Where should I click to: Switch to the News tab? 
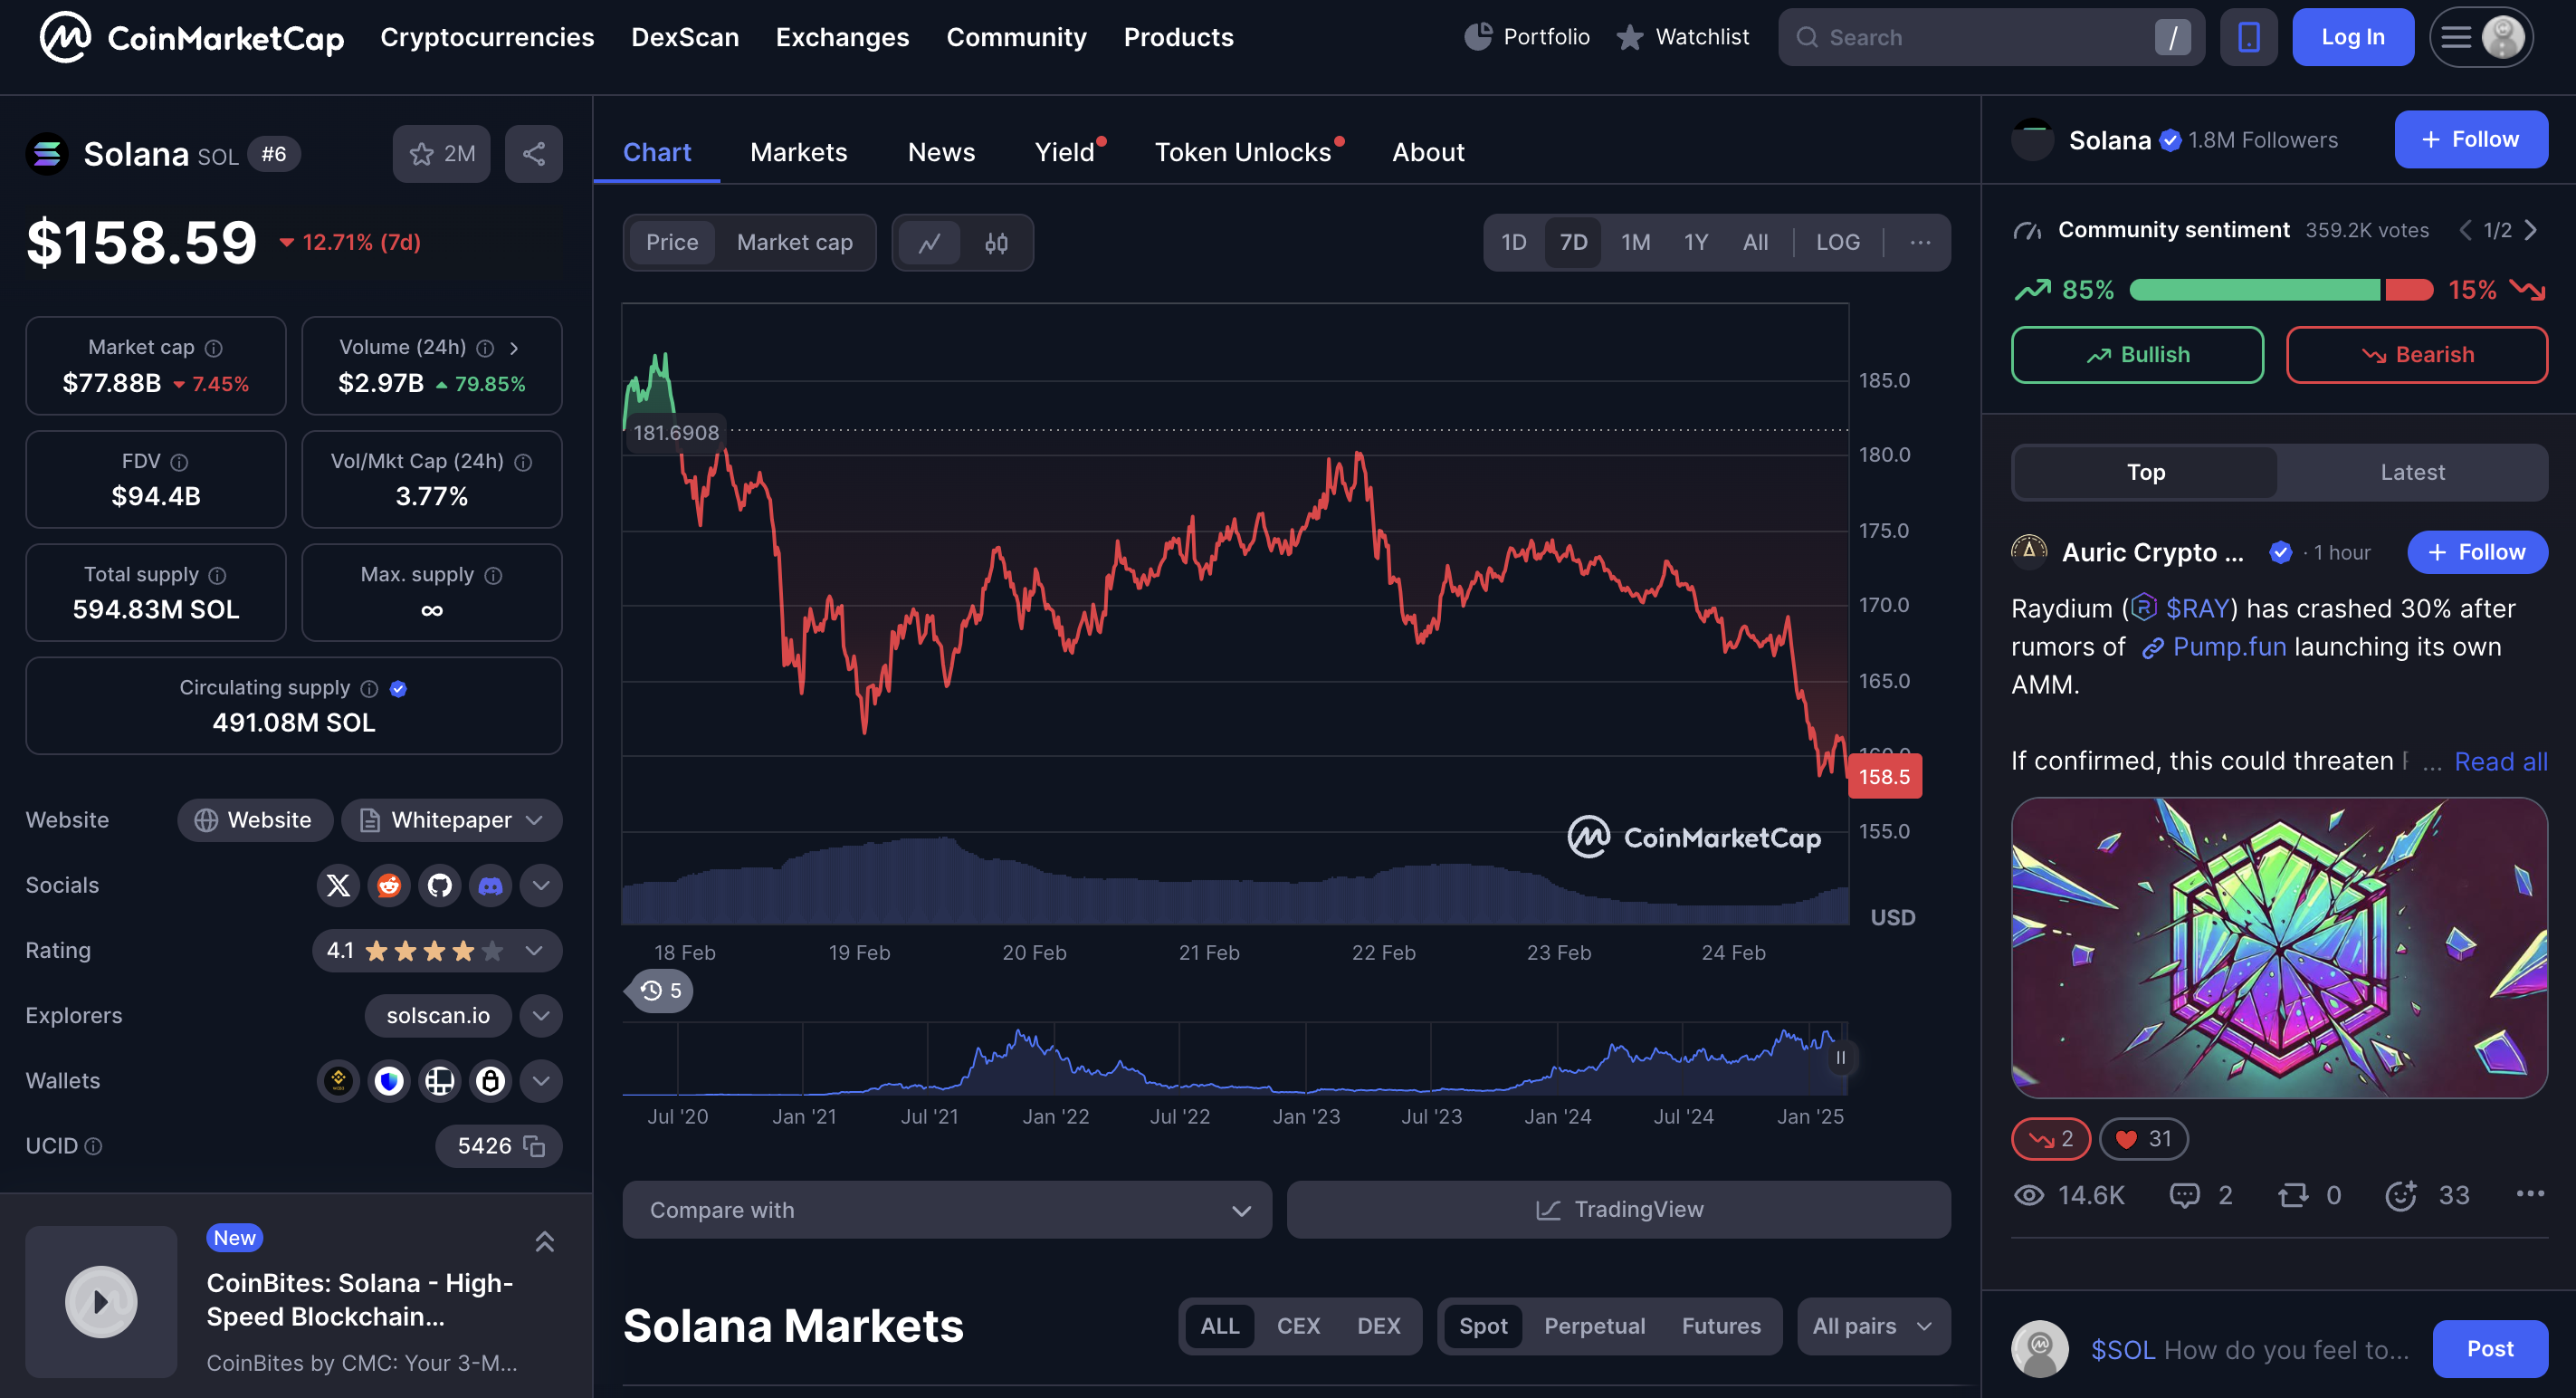click(x=941, y=152)
